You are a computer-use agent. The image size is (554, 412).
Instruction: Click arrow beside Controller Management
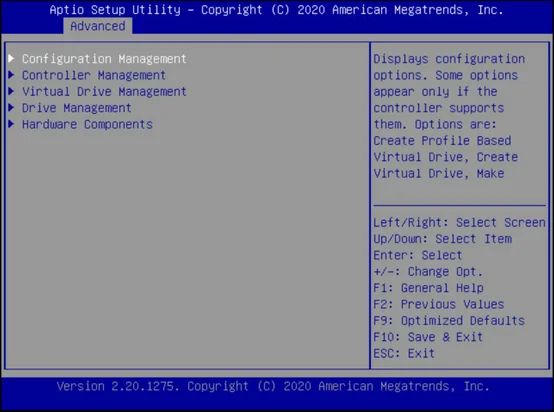(11, 75)
